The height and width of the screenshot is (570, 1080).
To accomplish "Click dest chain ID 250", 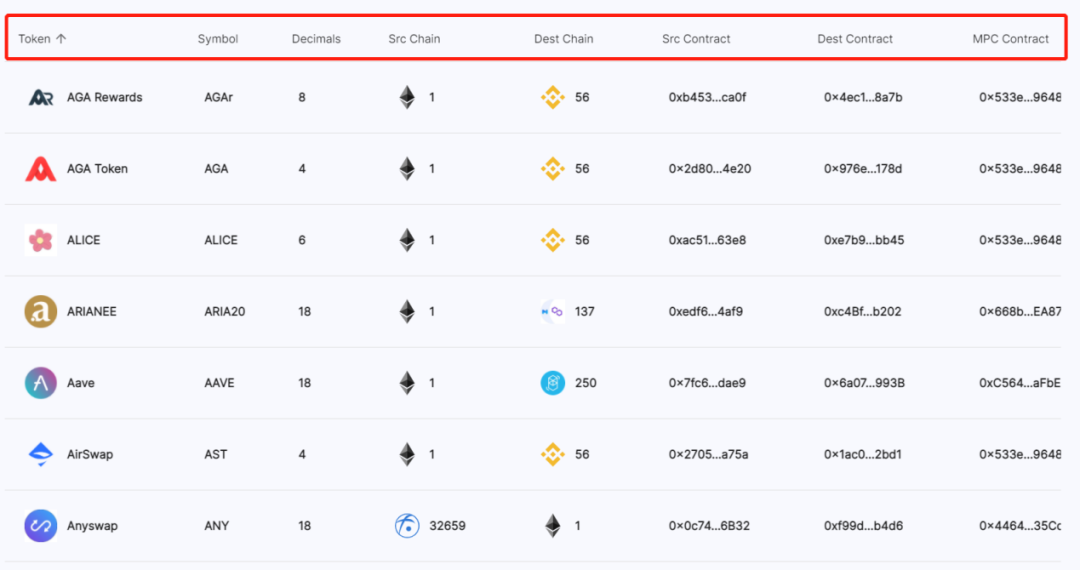I will pyautogui.click(x=585, y=383).
